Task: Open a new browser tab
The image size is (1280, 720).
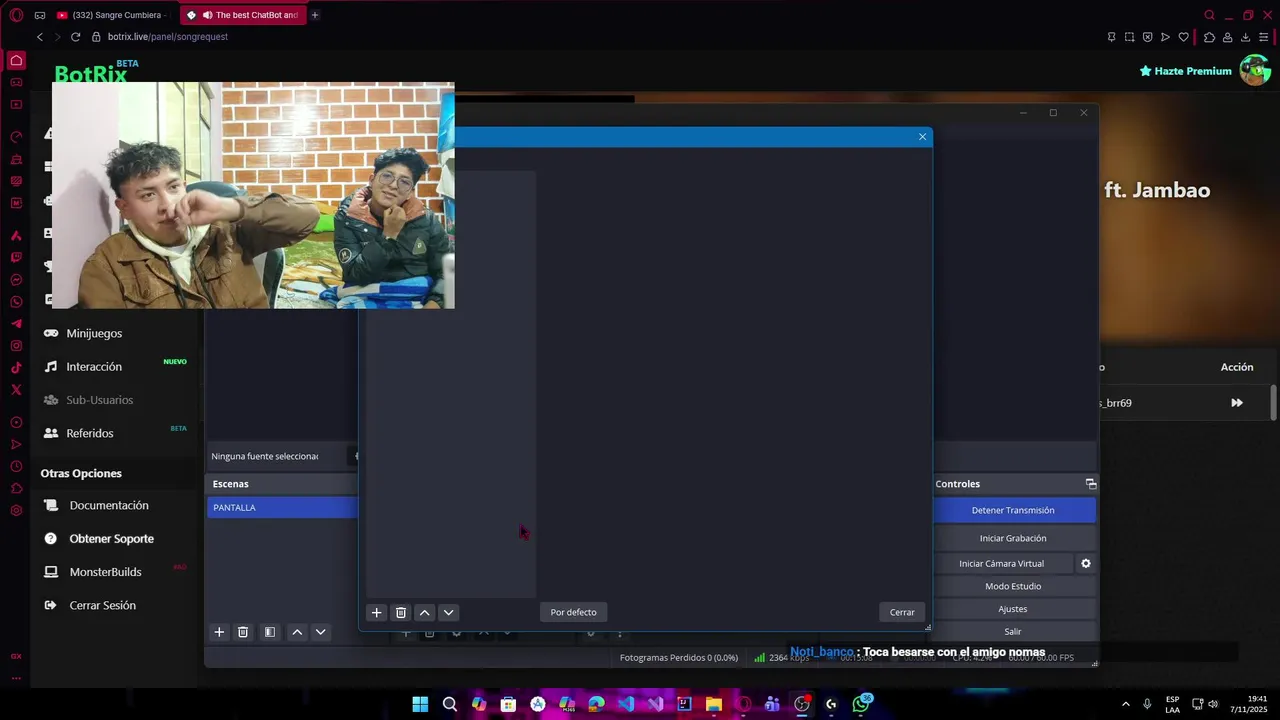Action: pyautogui.click(x=314, y=15)
